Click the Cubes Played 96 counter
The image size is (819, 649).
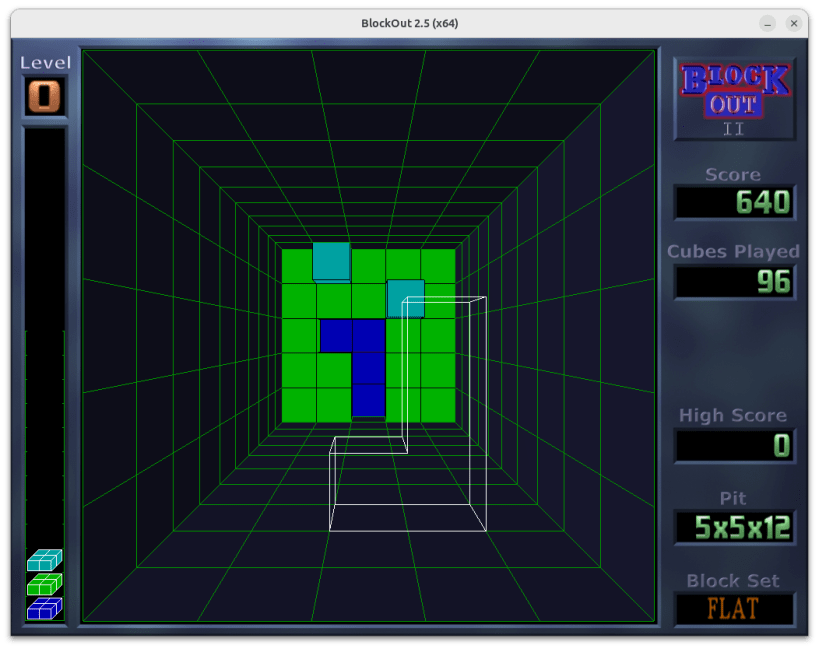(x=733, y=283)
